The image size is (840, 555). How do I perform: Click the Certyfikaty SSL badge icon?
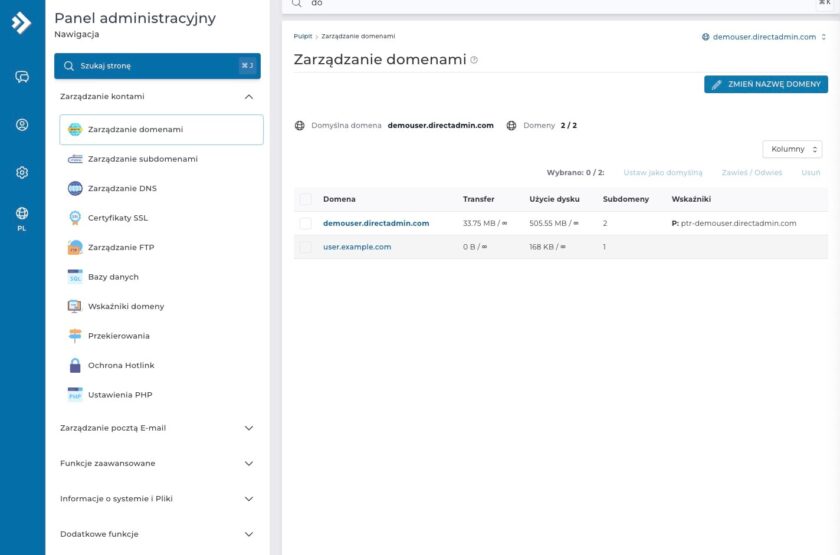tap(75, 218)
